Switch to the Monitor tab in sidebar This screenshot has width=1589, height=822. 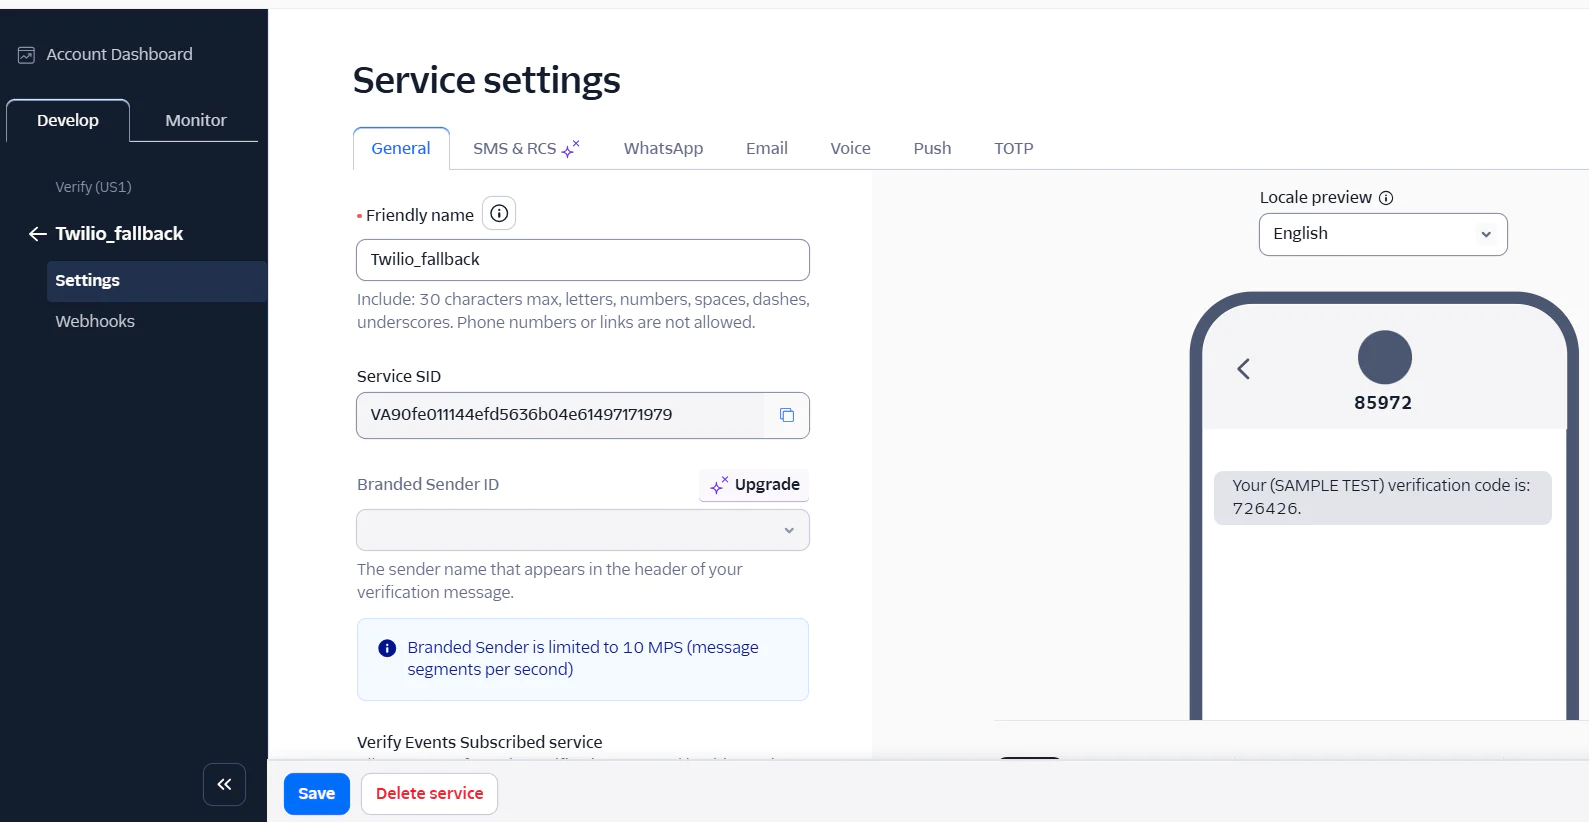[195, 120]
